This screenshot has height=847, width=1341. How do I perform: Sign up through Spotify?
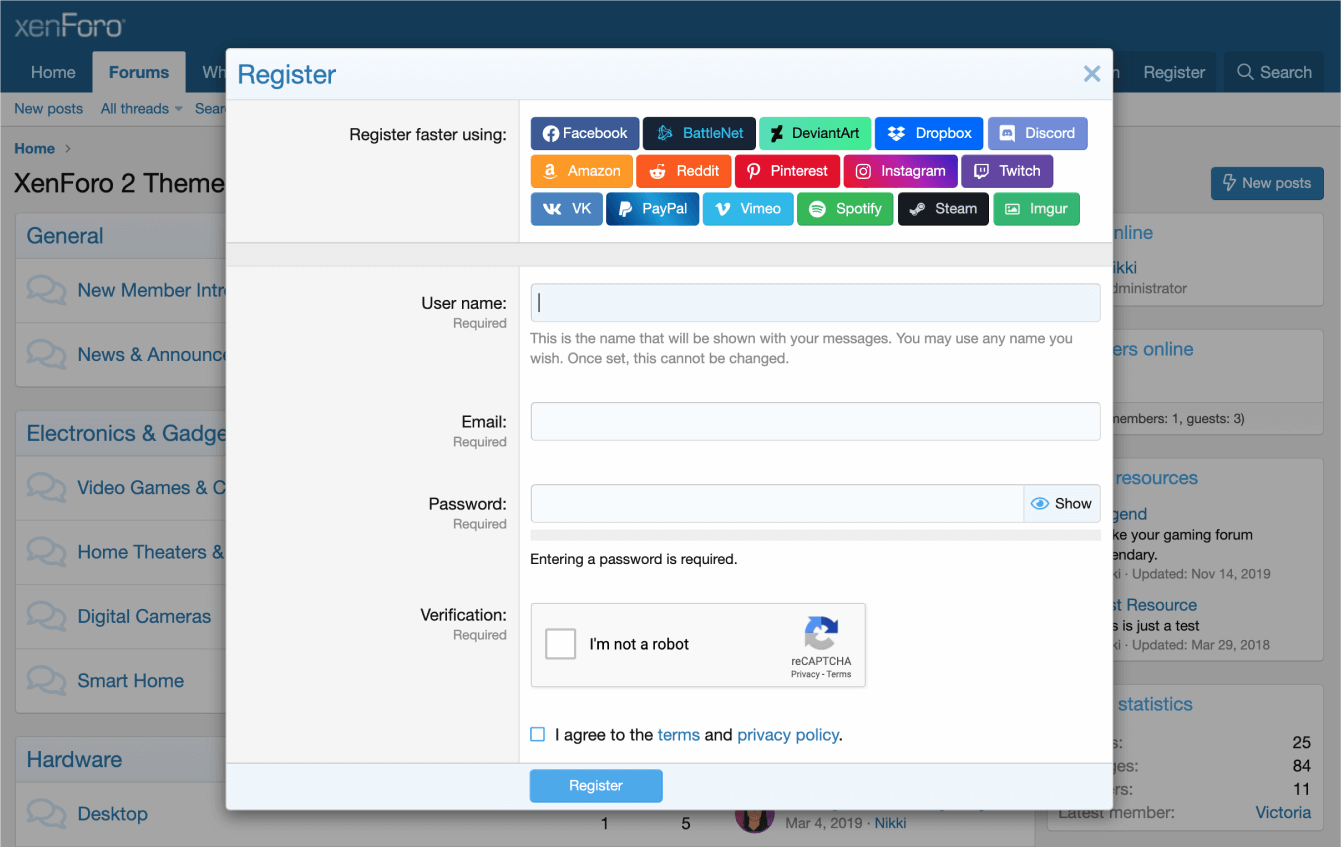coord(845,209)
